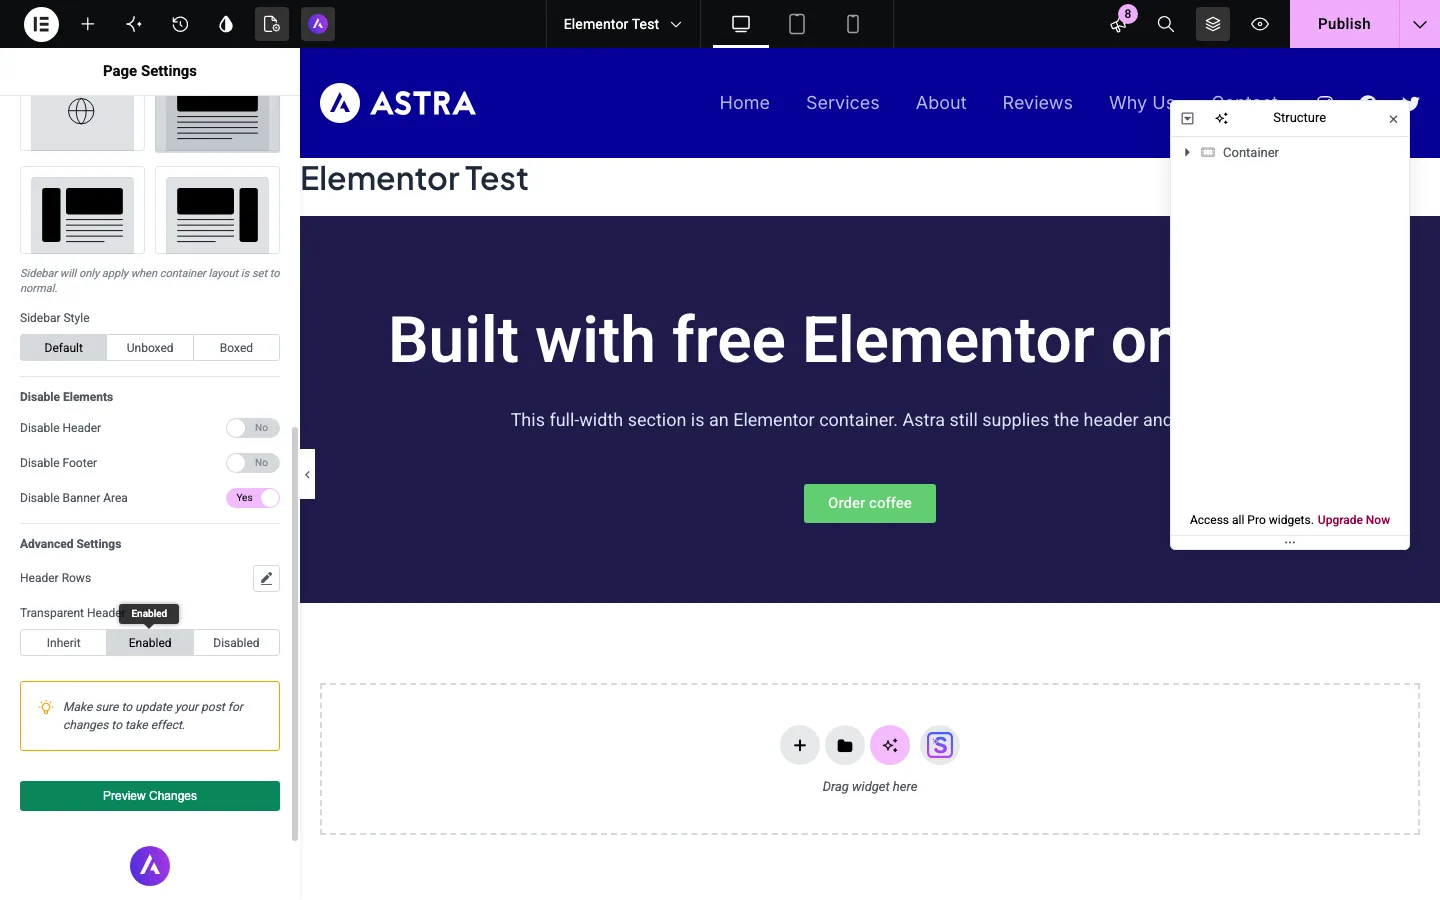Viewport: 1440px width, 900px height.
Task: Open What's New notifications with badge 8
Action: 1119,24
